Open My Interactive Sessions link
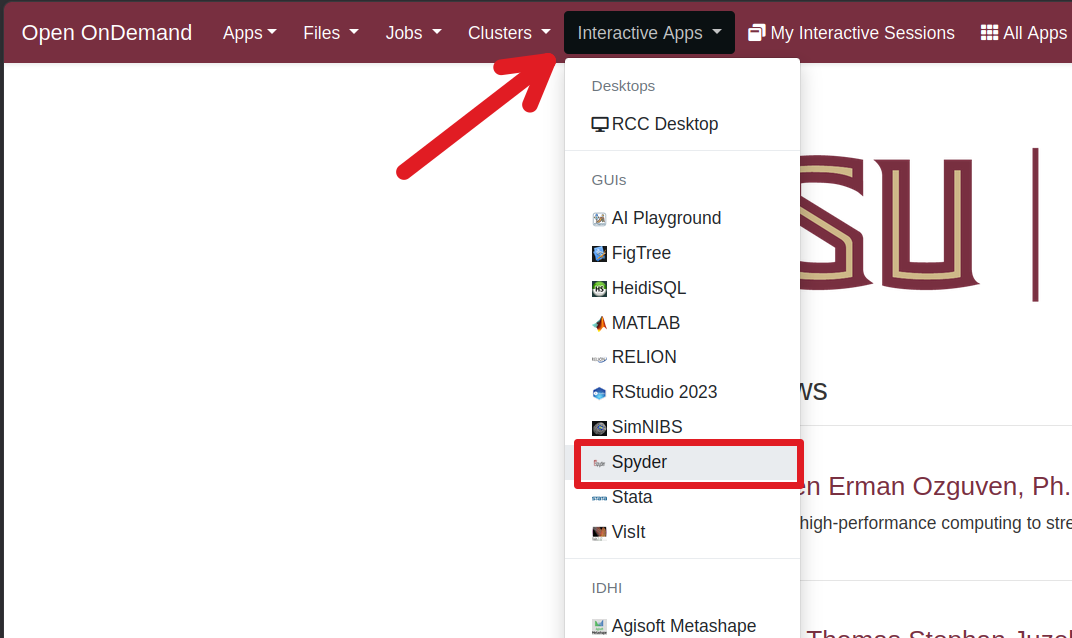The image size is (1072, 638). click(x=851, y=33)
